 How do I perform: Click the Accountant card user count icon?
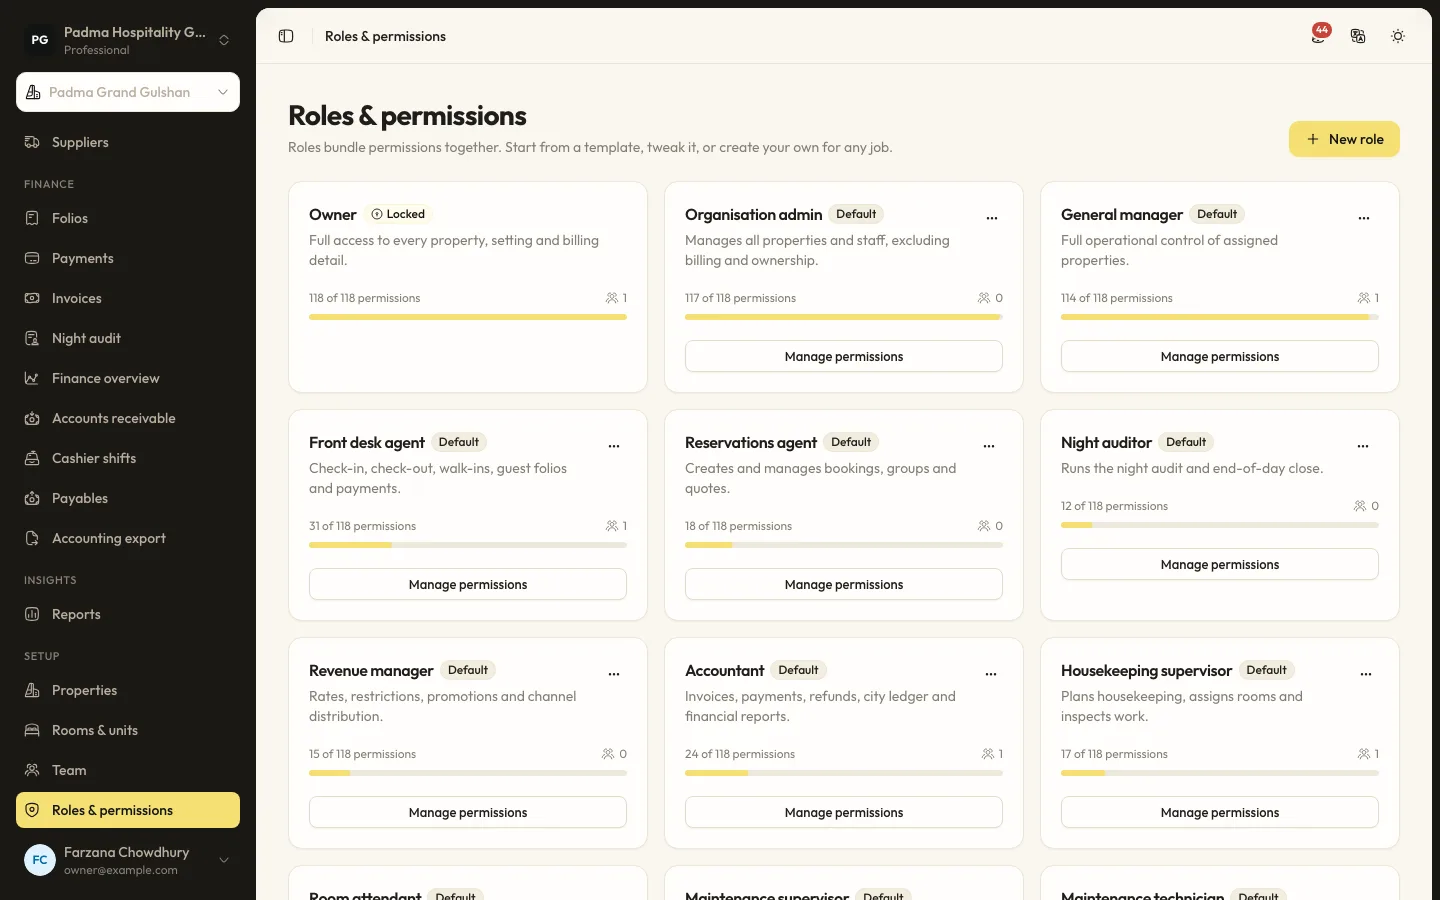(x=988, y=754)
